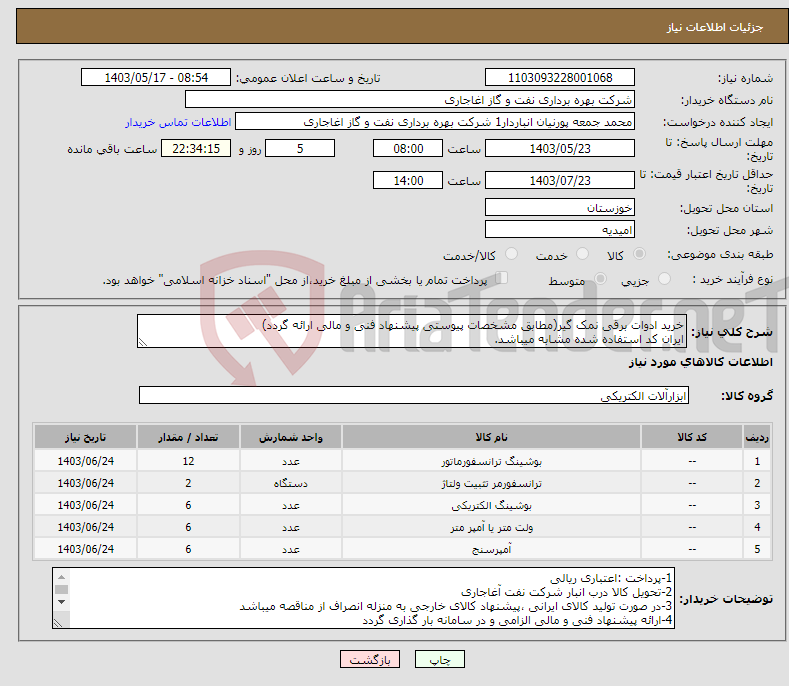789x686 pixels.
Task: Click the شماره نیاز field 1103093228001068
Action: pos(560,78)
